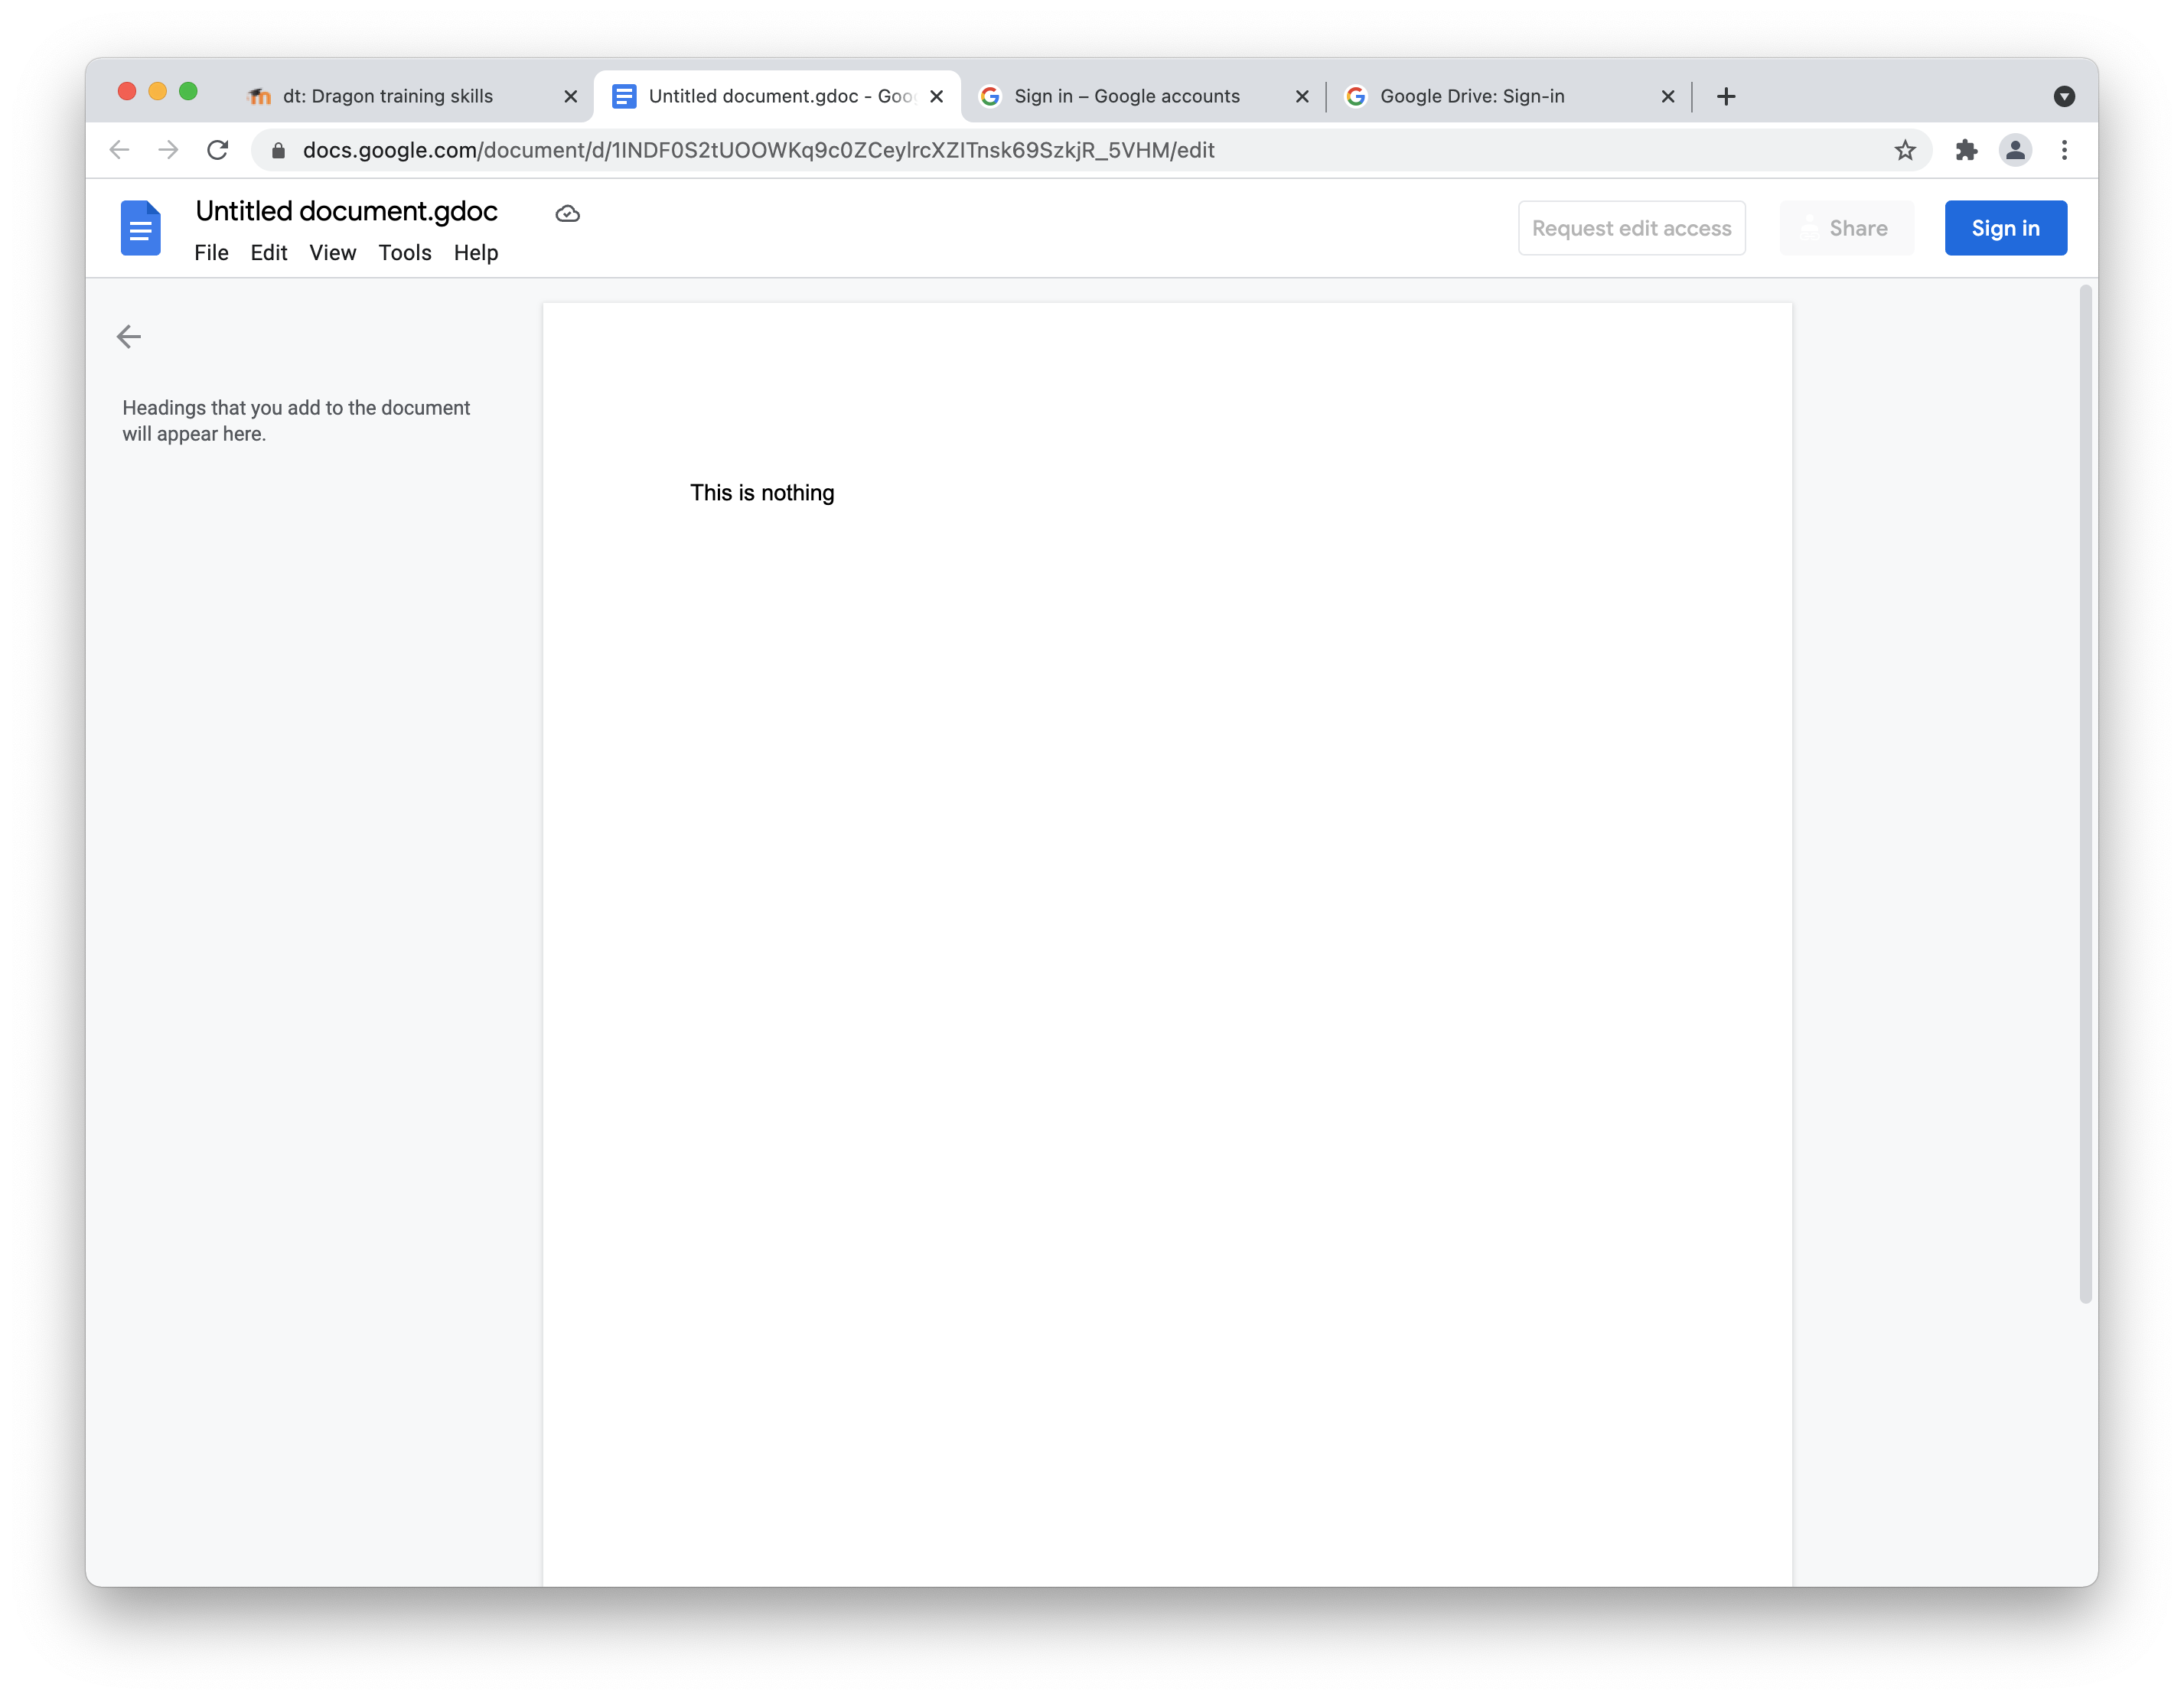
Task: Check the document cloud status icon
Action: coord(567,213)
